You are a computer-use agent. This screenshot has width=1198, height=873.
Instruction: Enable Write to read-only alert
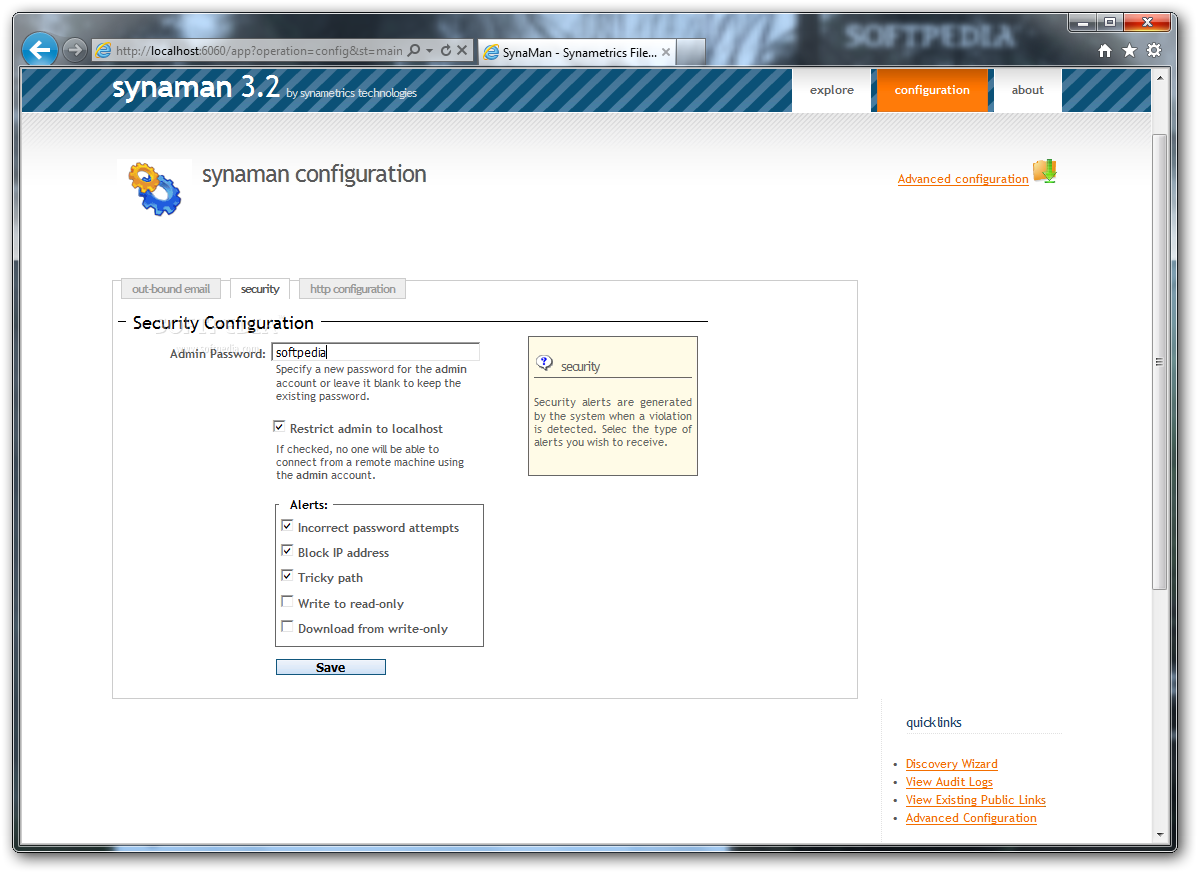click(287, 602)
